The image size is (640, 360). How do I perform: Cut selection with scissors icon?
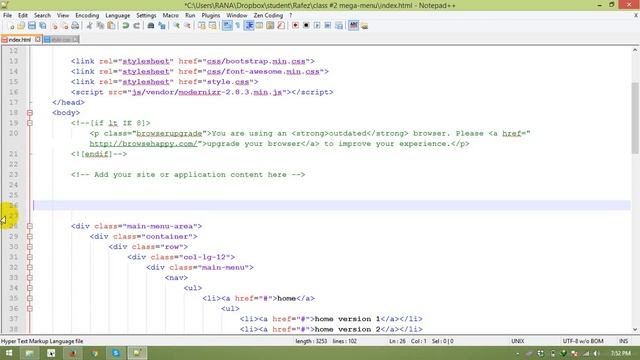point(89,26)
